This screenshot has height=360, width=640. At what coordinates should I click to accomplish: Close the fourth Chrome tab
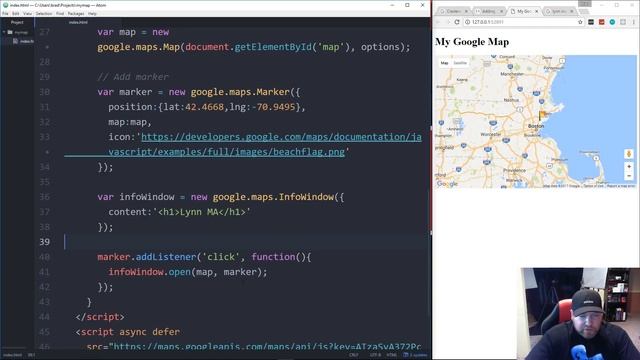click(x=572, y=11)
